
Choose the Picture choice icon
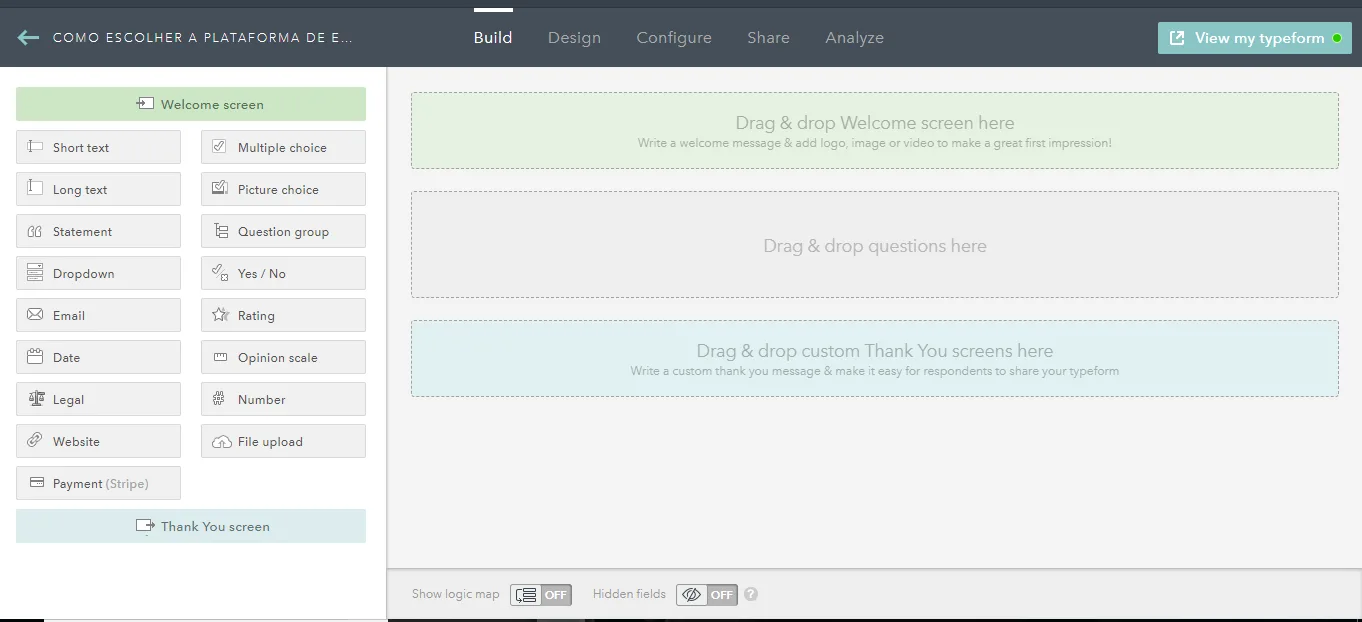coord(220,189)
